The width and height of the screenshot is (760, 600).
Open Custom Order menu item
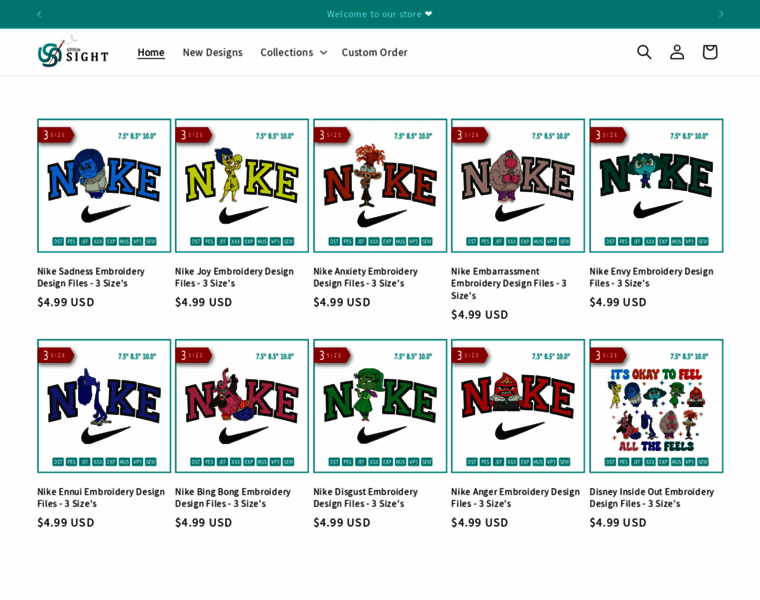click(x=374, y=52)
